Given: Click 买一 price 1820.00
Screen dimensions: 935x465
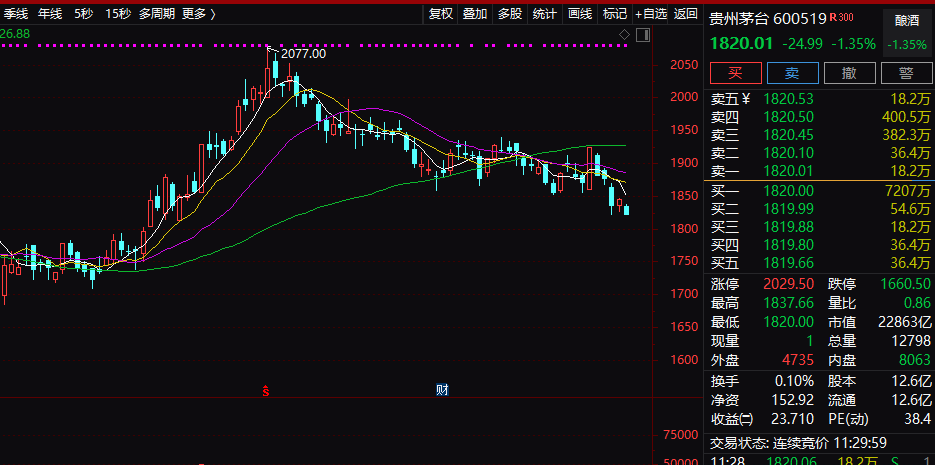Looking at the screenshot, I should [788, 191].
